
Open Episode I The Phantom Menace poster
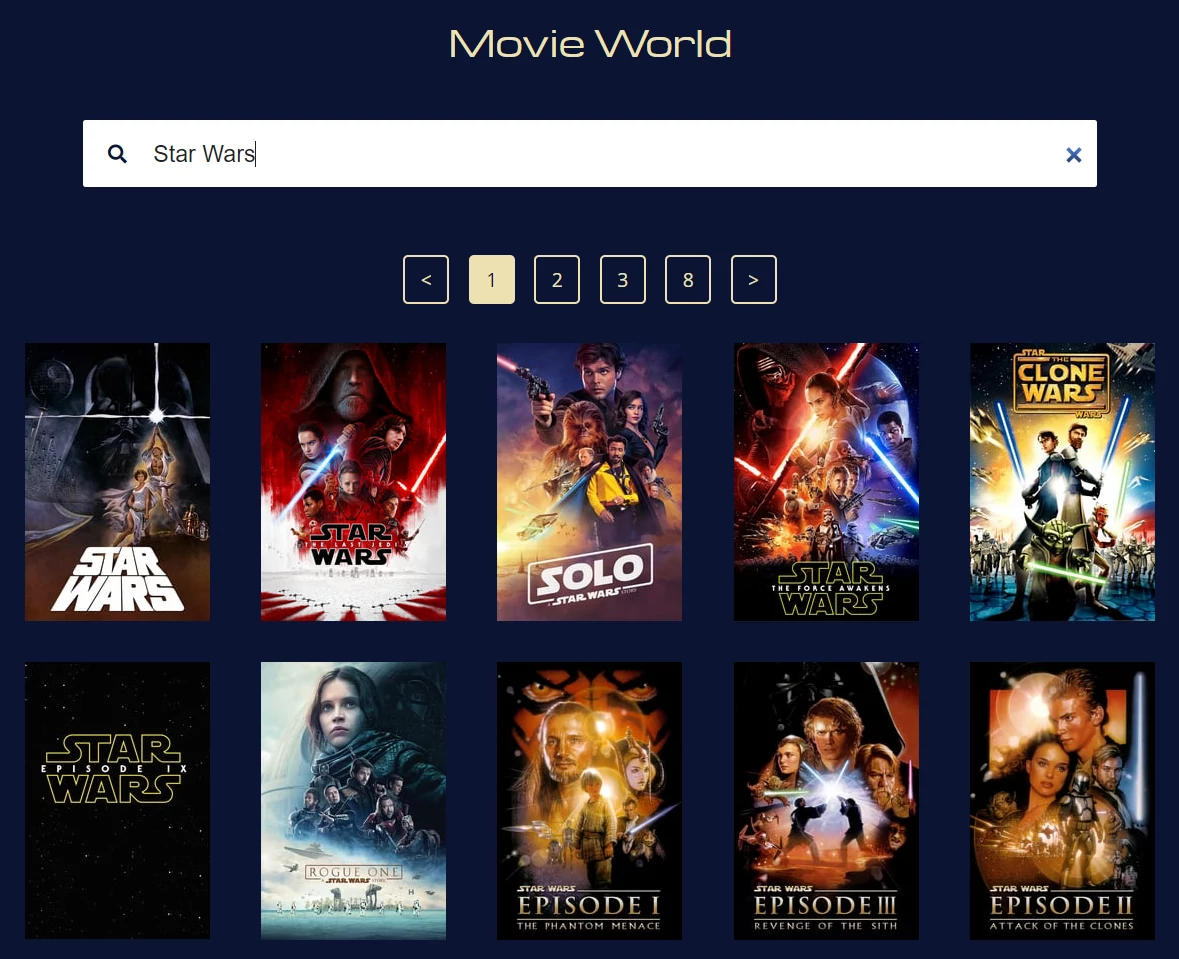(590, 800)
